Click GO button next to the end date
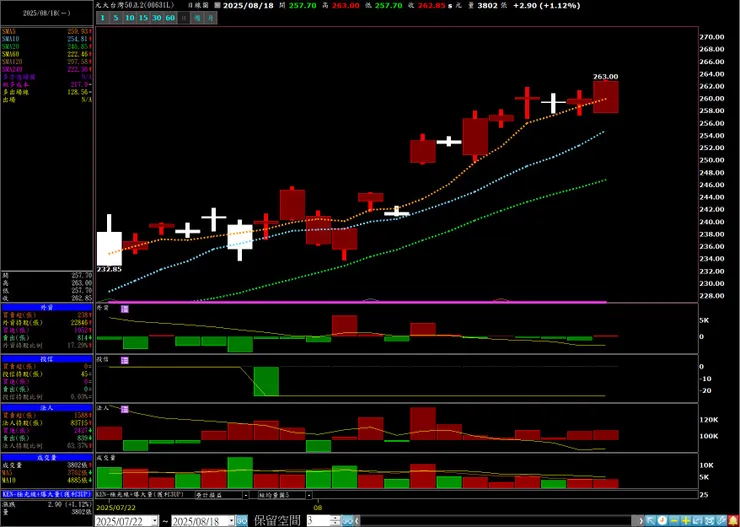 [242, 521]
